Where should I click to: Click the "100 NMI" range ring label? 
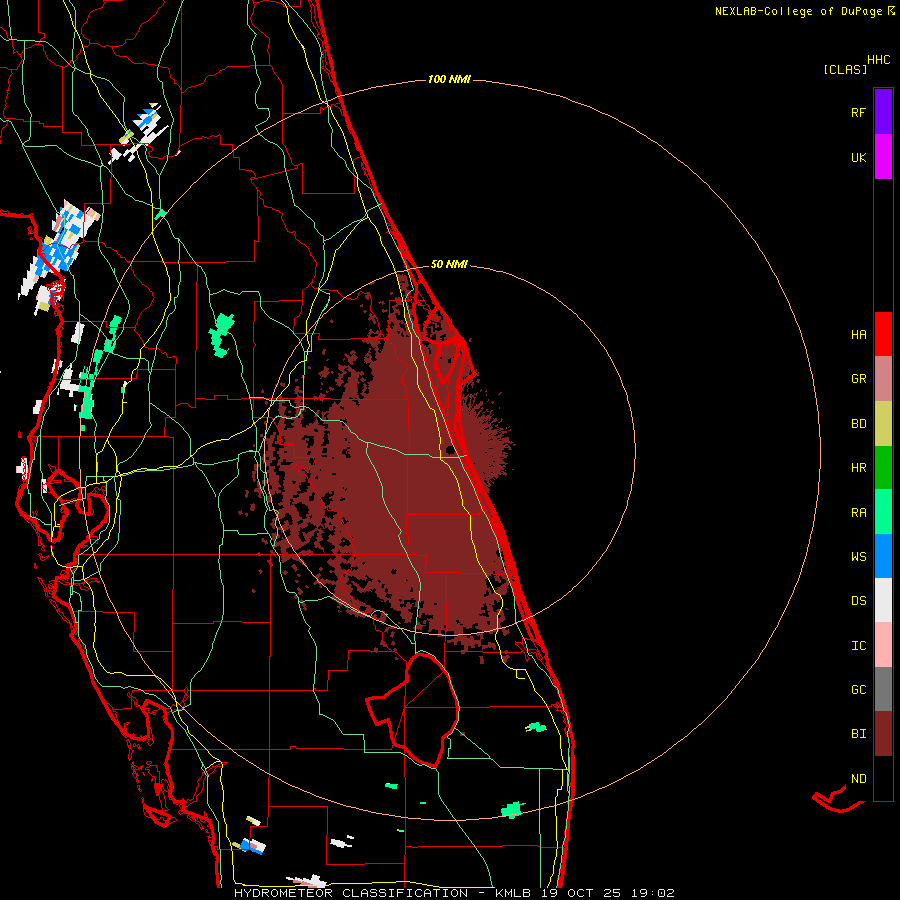pos(449,79)
